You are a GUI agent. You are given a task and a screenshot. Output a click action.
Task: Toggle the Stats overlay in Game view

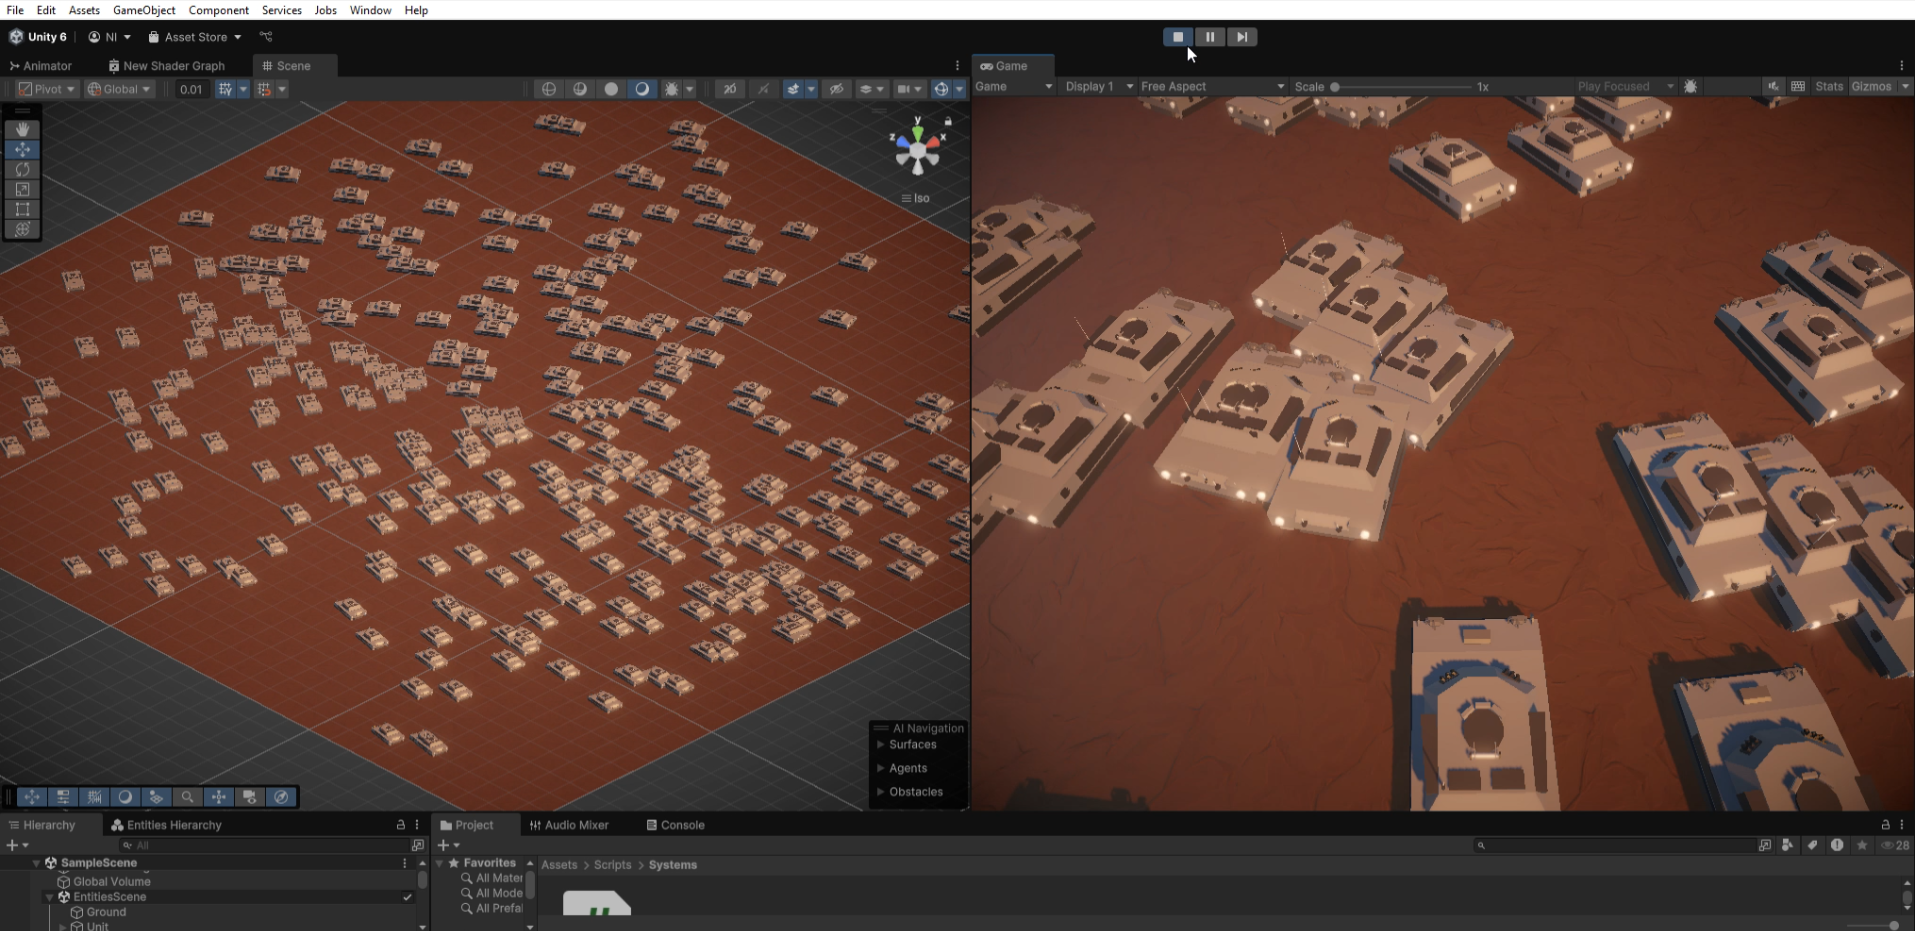click(1829, 87)
